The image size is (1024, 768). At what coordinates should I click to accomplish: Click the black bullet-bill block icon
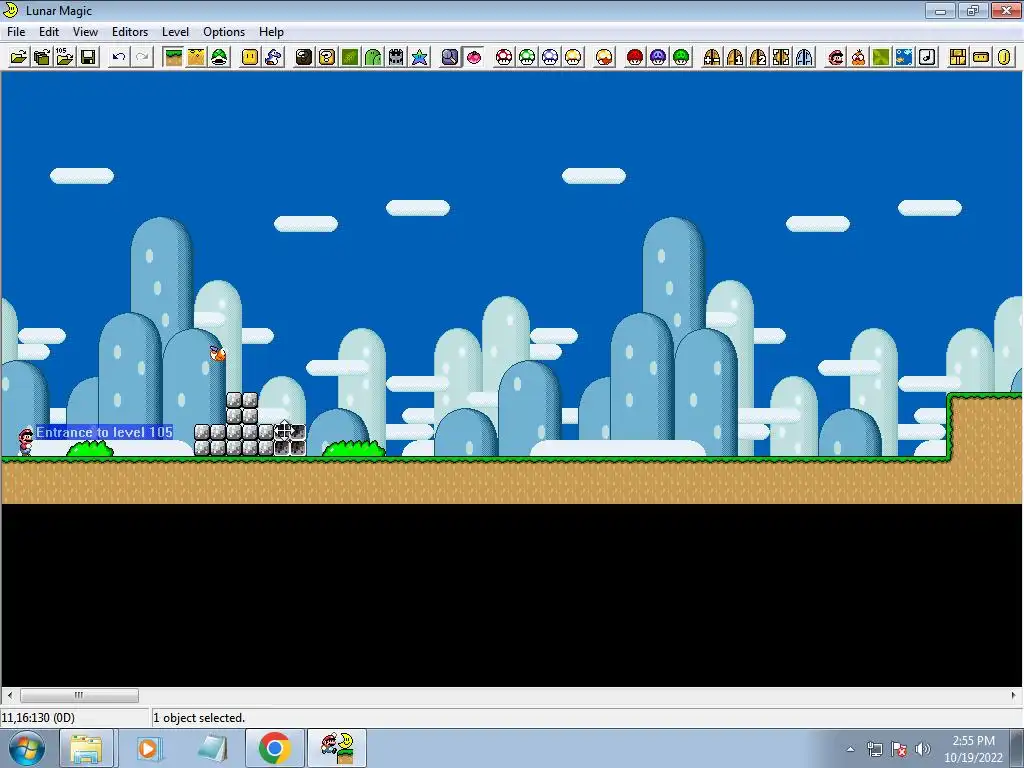(x=304, y=57)
